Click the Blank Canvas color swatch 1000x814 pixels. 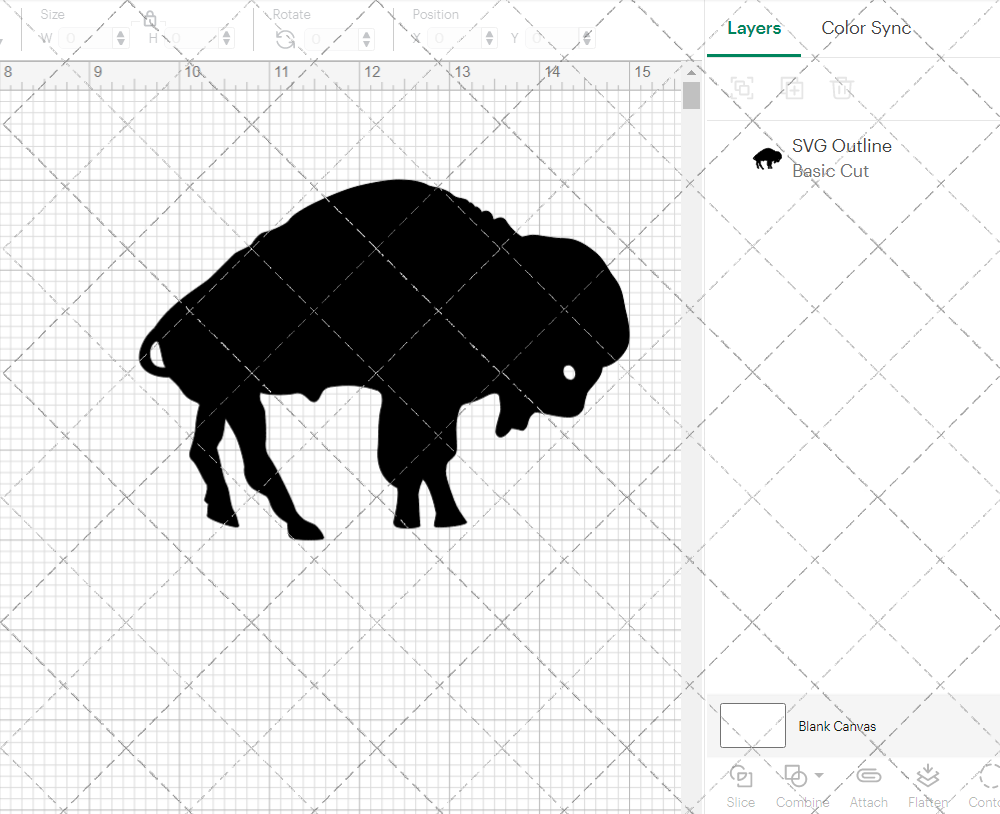pos(752,726)
